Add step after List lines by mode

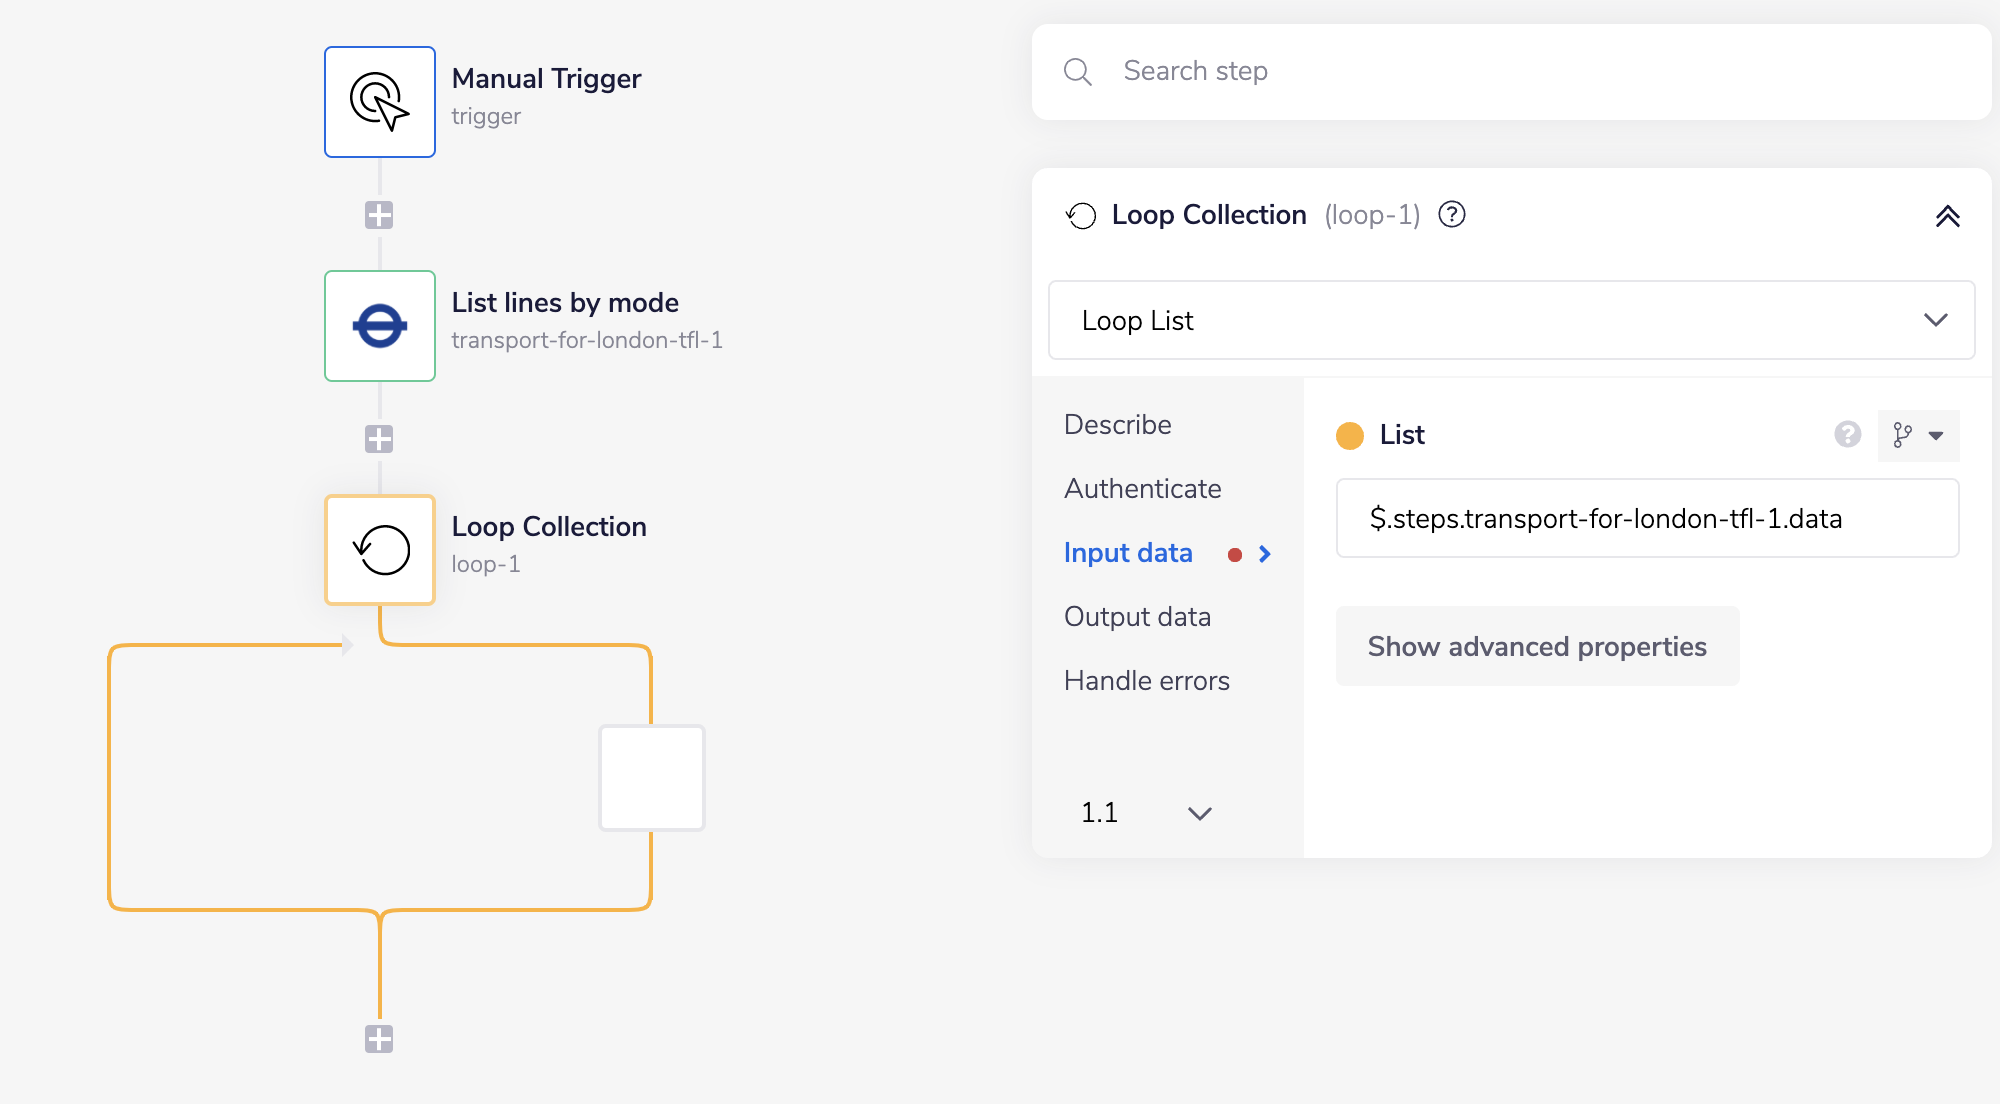pyautogui.click(x=379, y=439)
